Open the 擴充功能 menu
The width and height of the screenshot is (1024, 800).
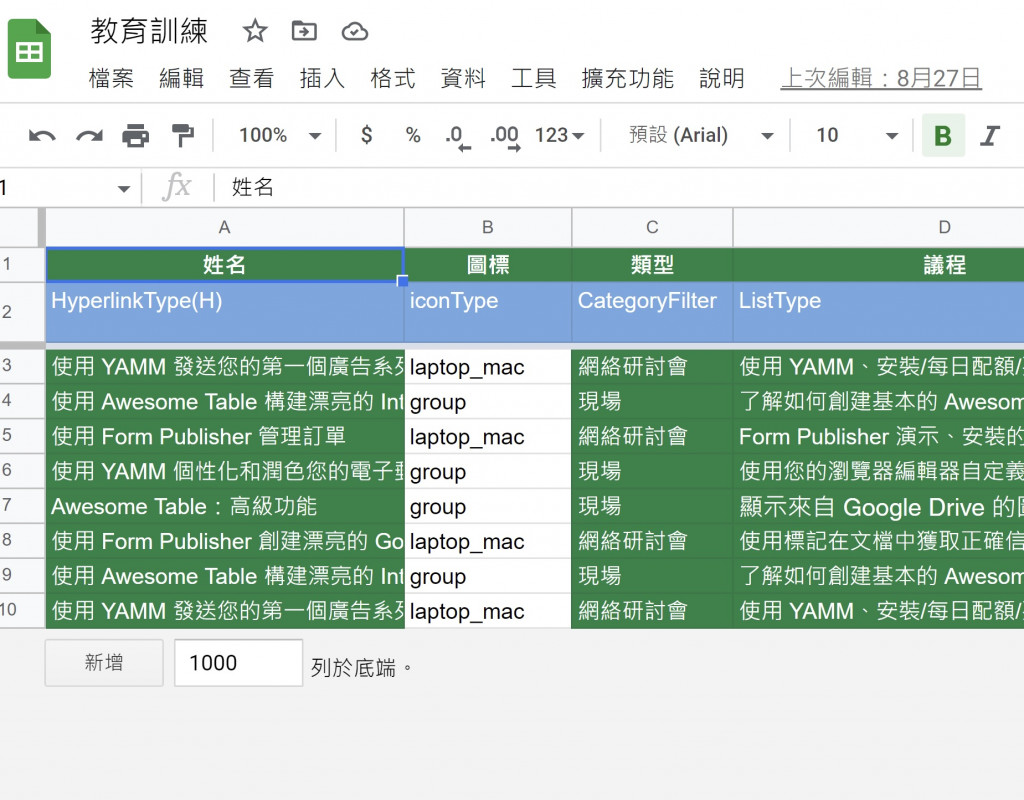tap(628, 78)
